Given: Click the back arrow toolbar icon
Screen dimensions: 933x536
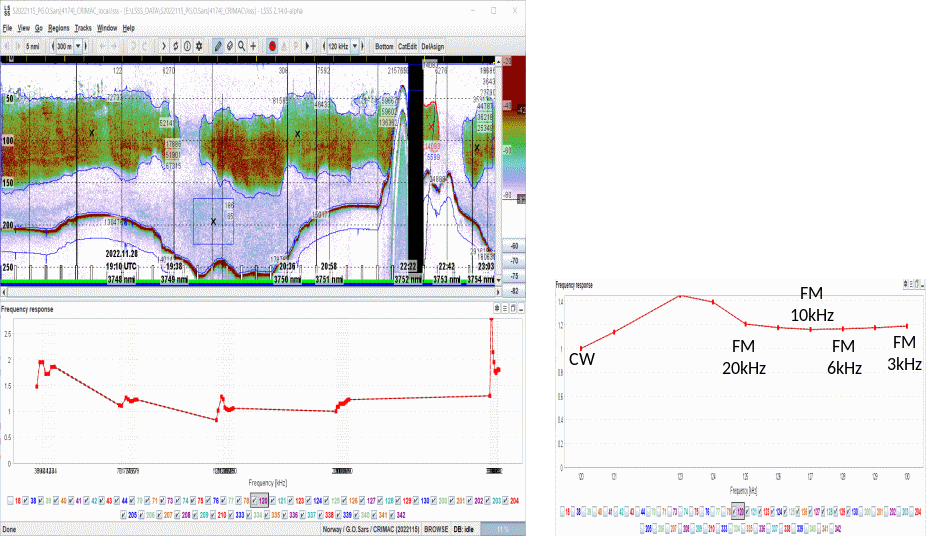Looking at the screenshot, I should (102, 46).
